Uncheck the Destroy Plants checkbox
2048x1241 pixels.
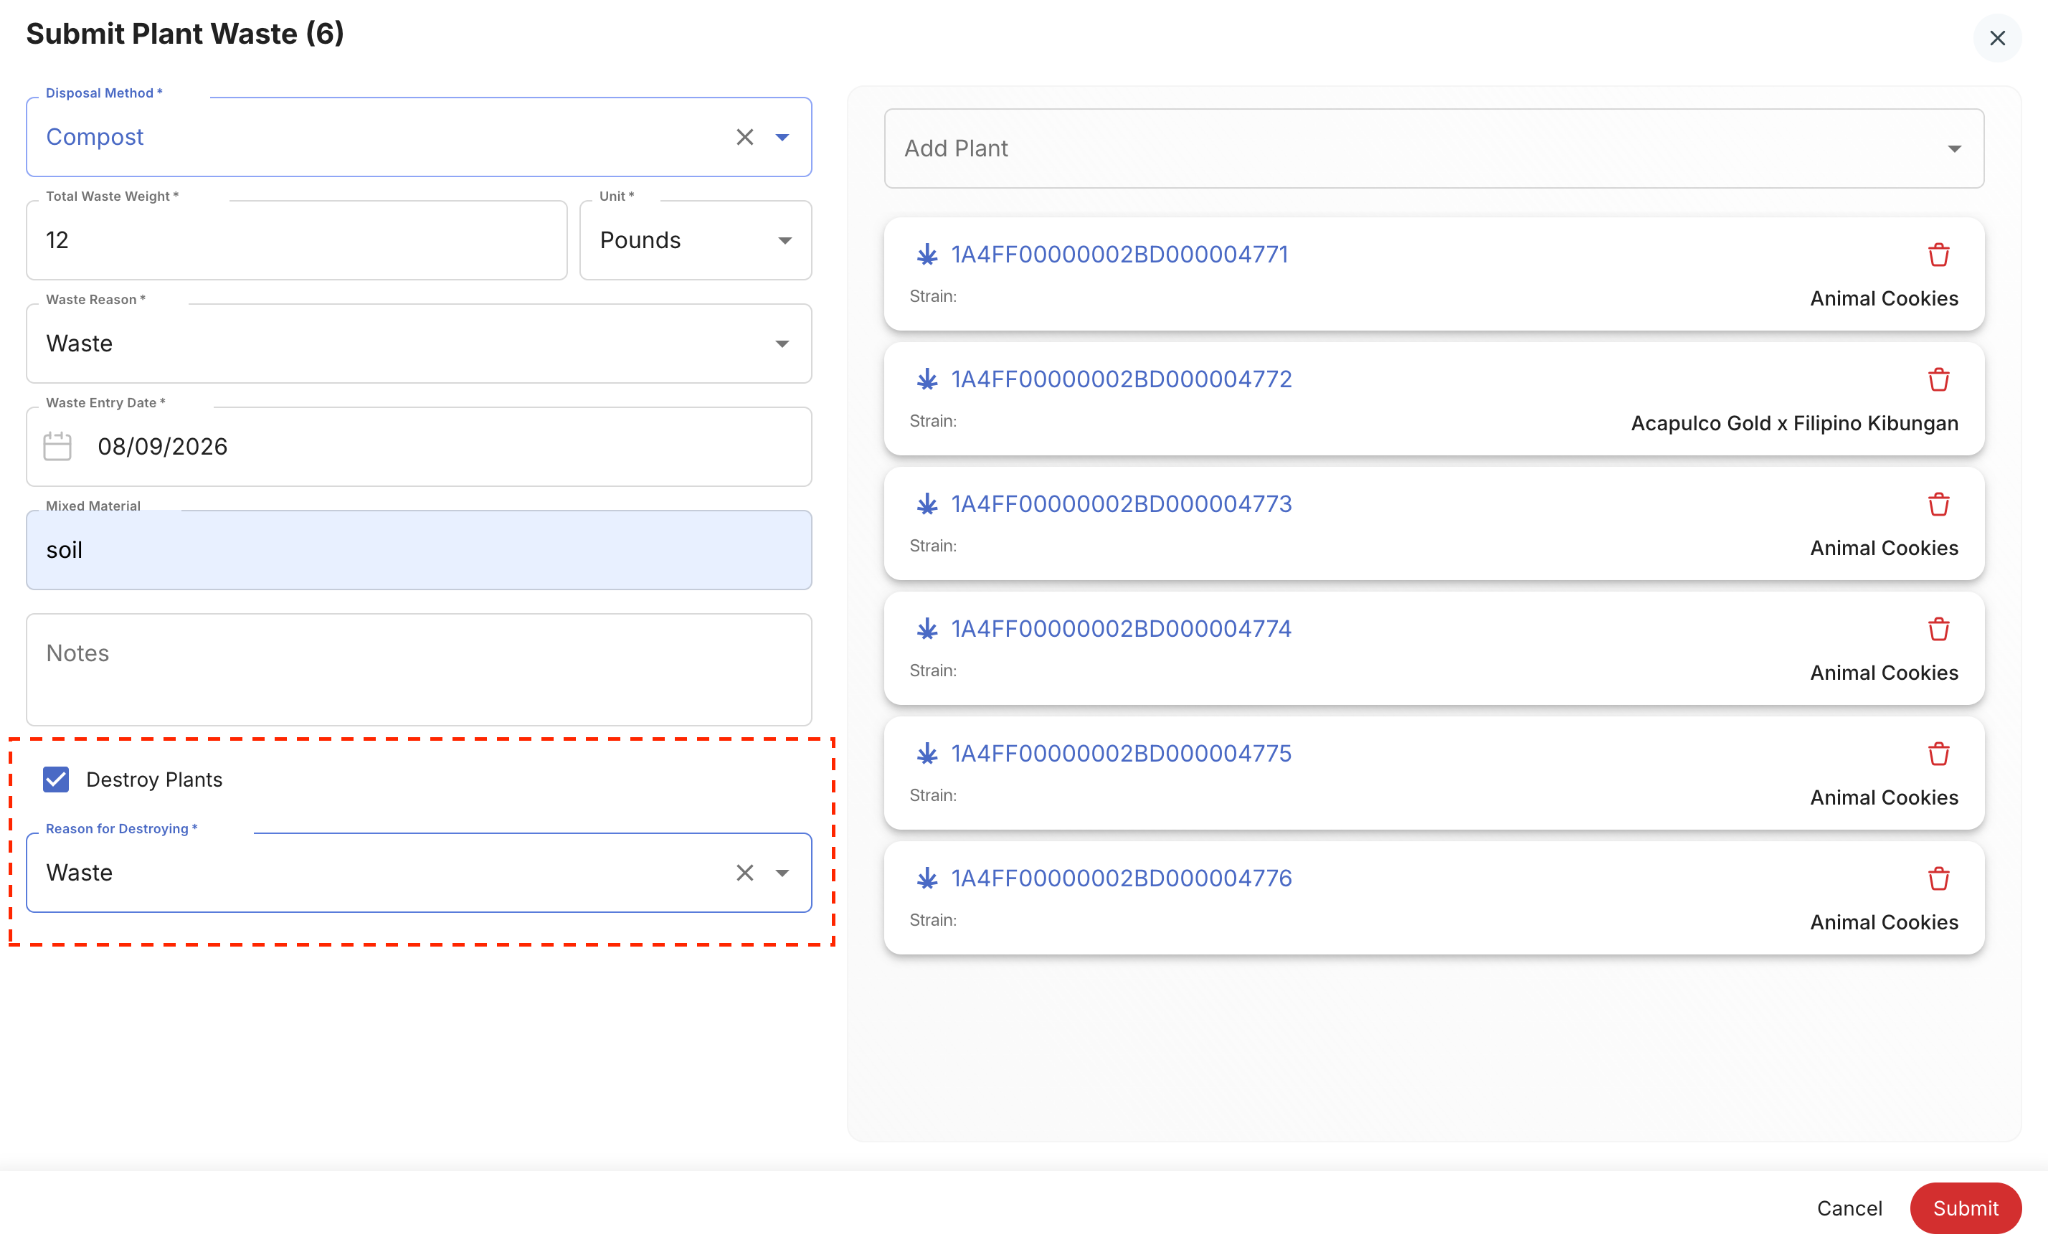56,779
